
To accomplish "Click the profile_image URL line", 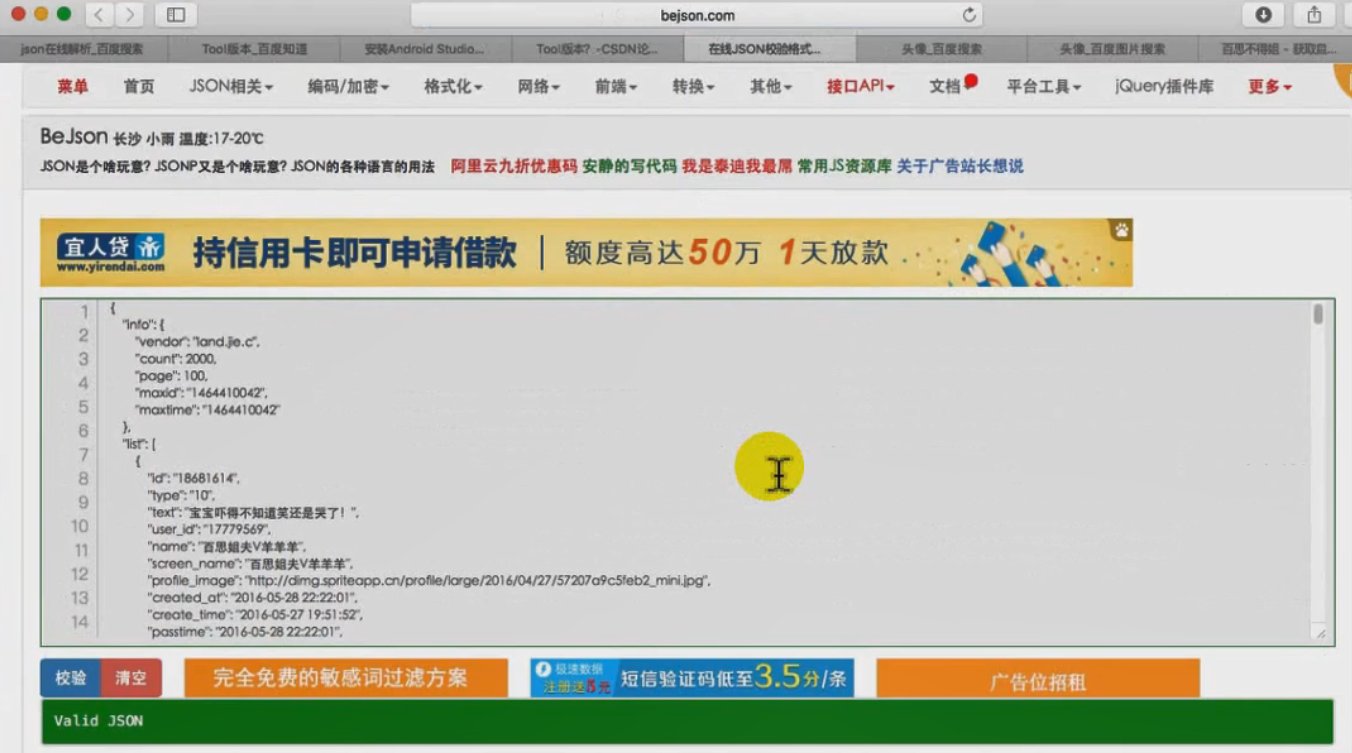I will tap(429, 581).
